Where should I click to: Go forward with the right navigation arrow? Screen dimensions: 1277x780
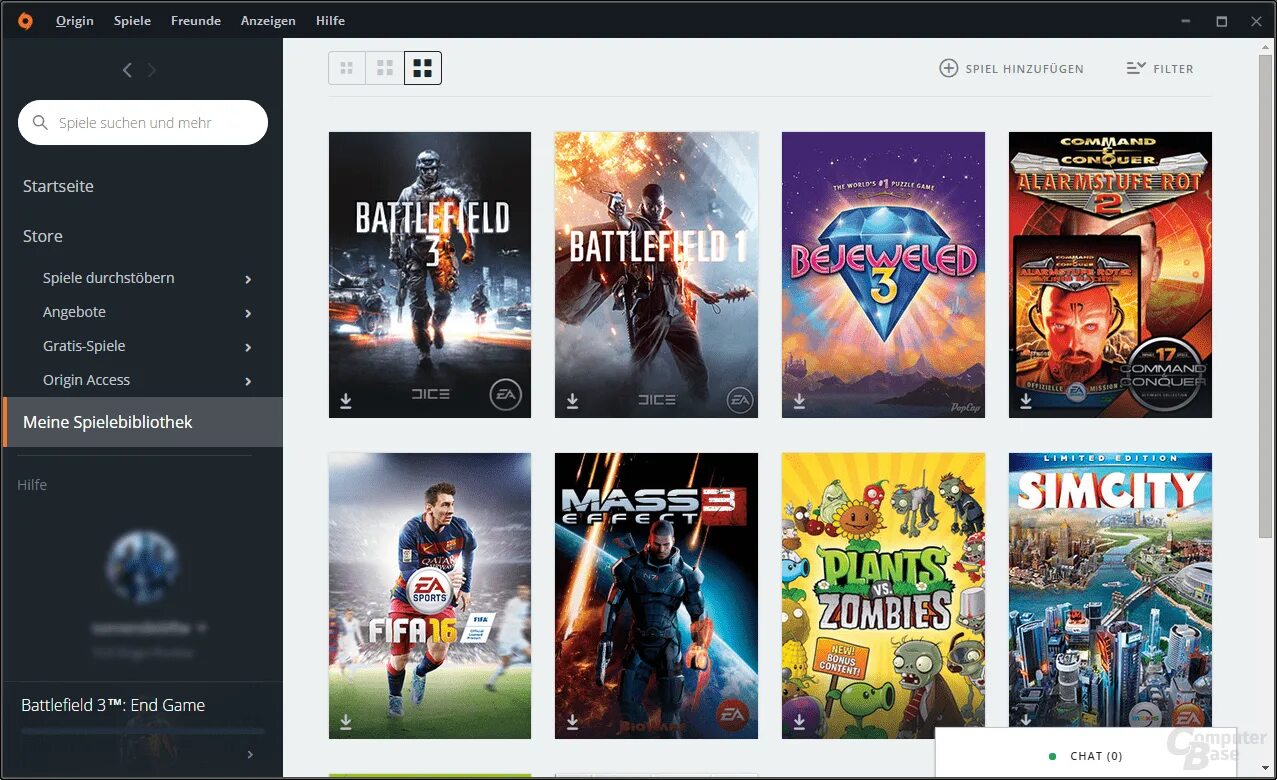pyautogui.click(x=152, y=70)
